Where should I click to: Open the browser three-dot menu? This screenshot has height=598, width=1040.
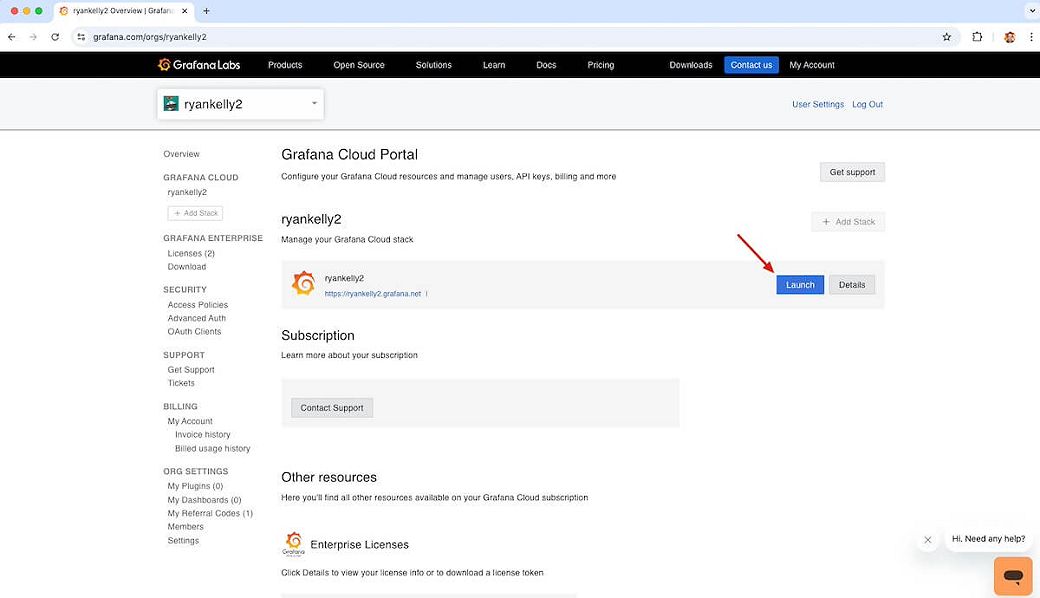tap(1031, 35)
